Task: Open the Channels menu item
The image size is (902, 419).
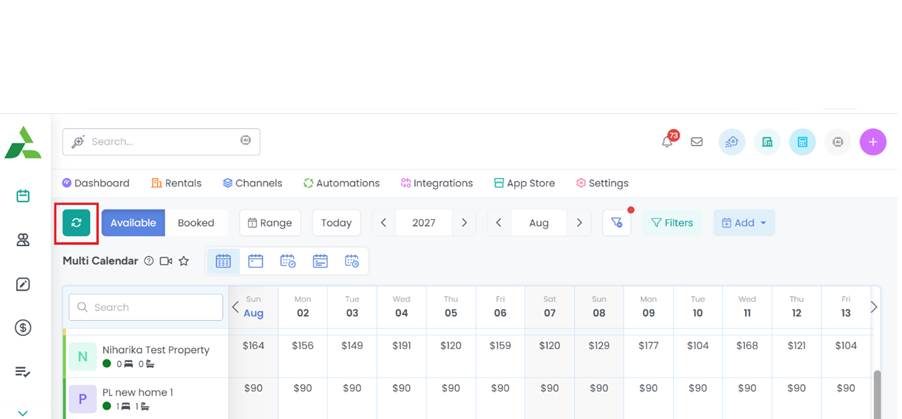Action: click(252, 183)
